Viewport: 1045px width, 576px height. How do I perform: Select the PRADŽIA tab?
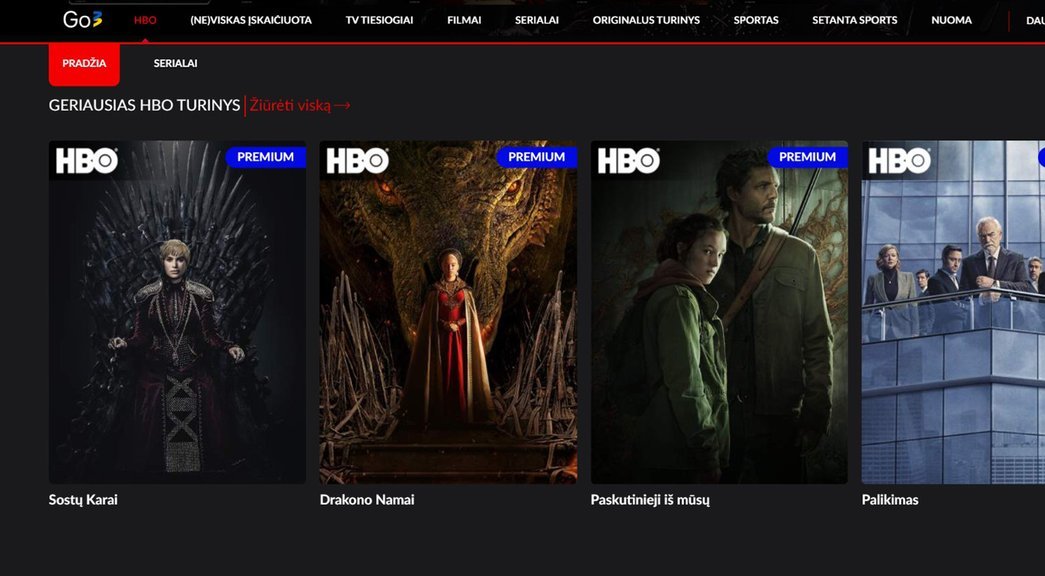pos(84,64)
